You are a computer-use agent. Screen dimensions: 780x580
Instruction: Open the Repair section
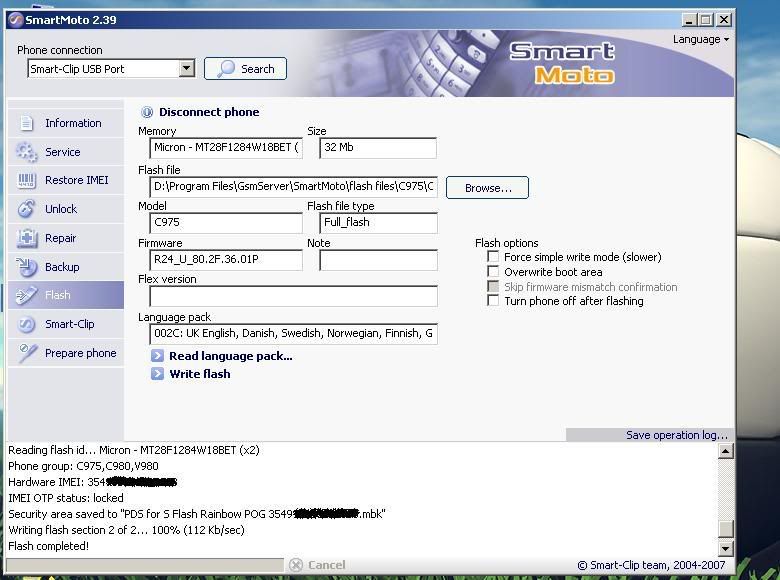tap(66, 238)
